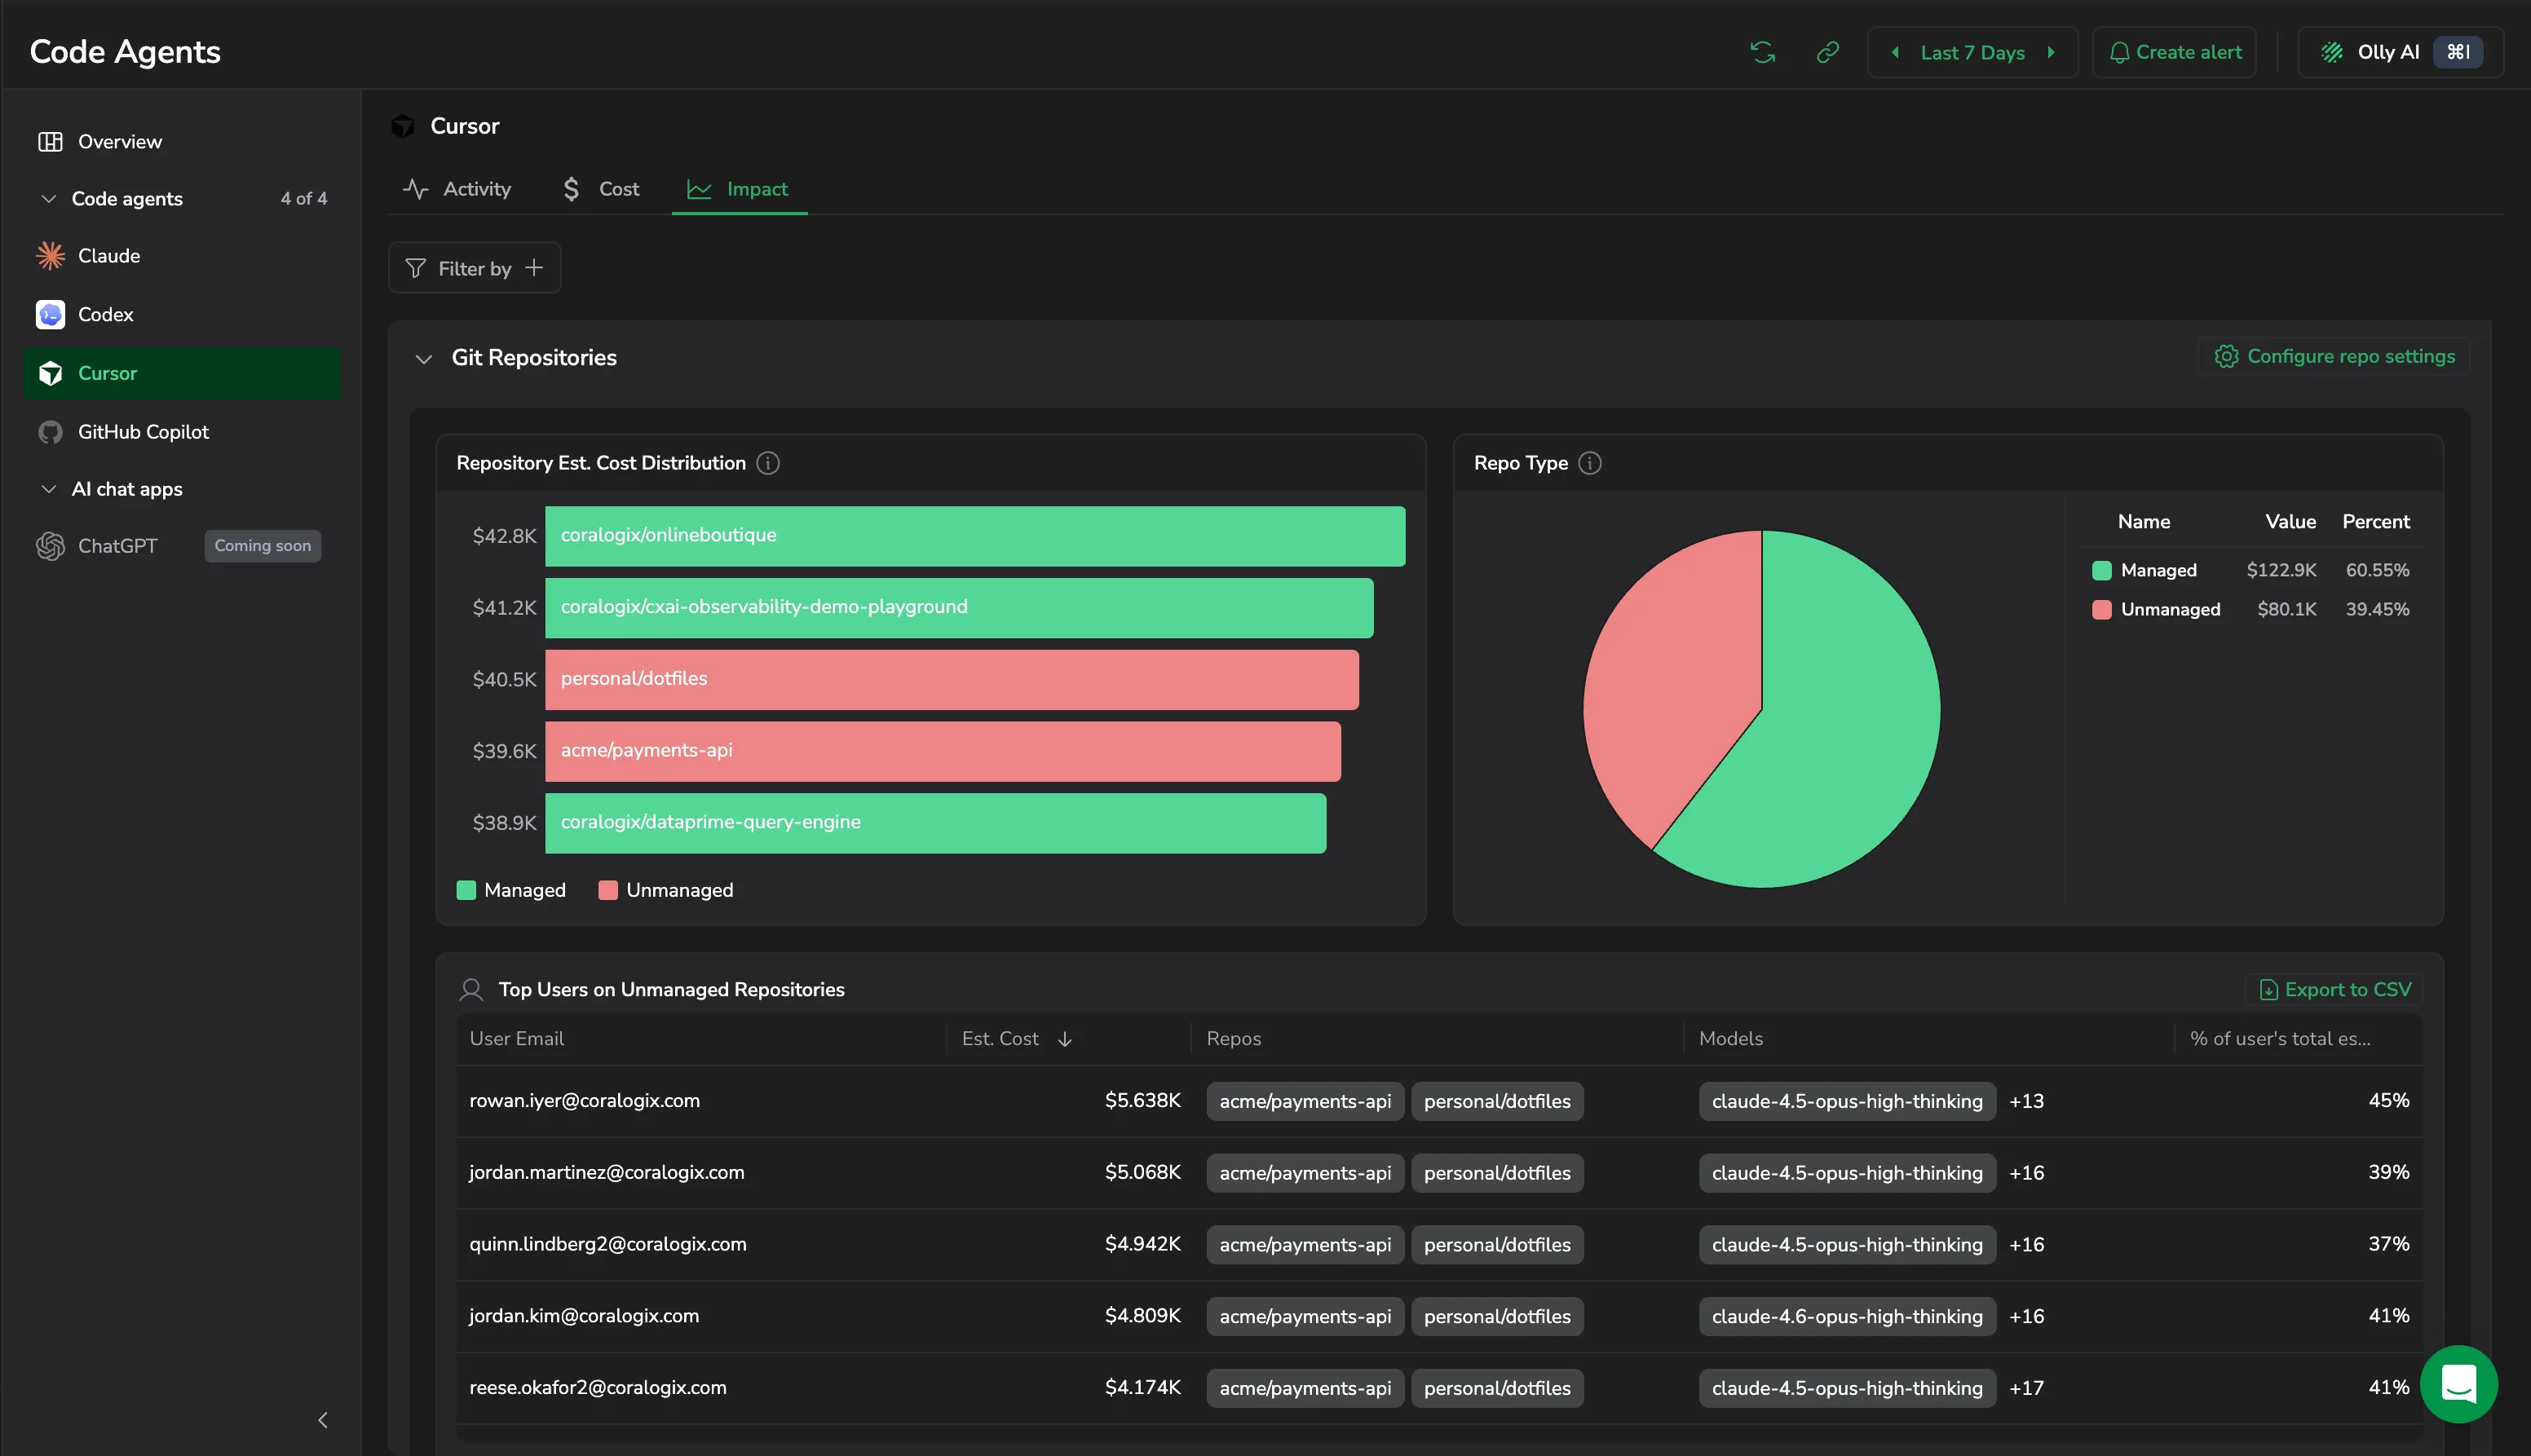Click the ChatGPT logo icon
2531x1456 pixels.
[50, 546]
